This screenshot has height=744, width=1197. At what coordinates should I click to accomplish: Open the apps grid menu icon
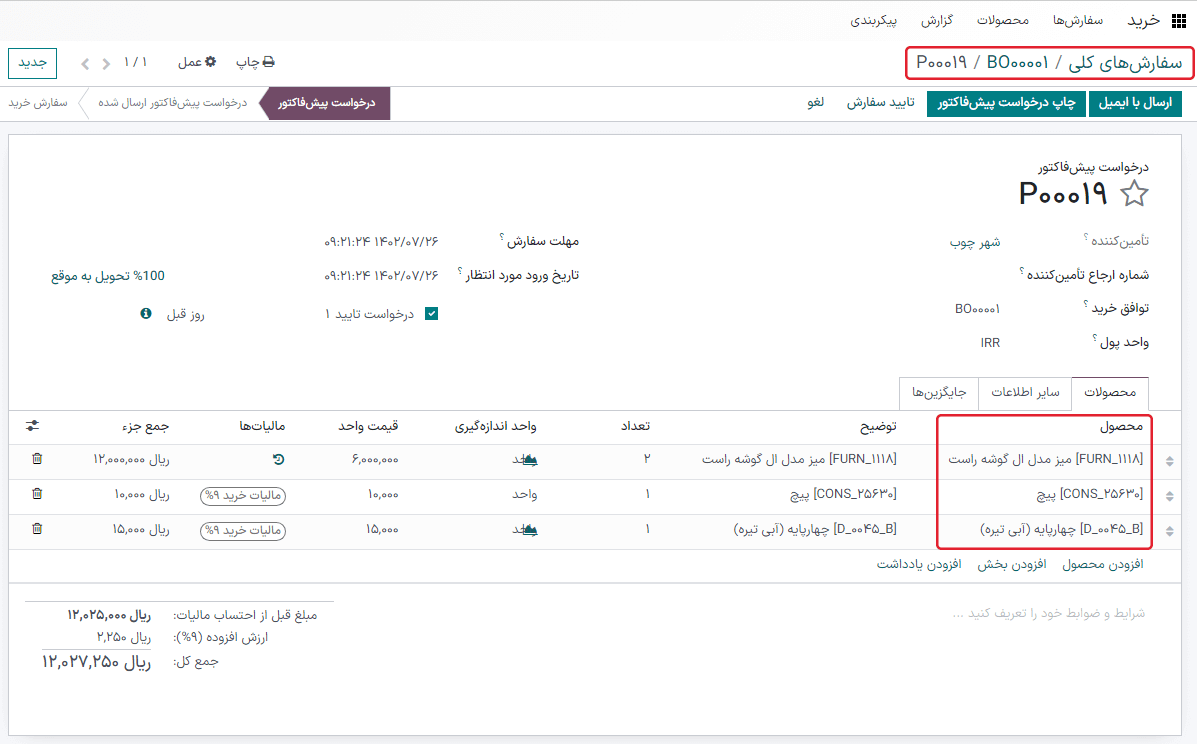tap(1136, 20)
